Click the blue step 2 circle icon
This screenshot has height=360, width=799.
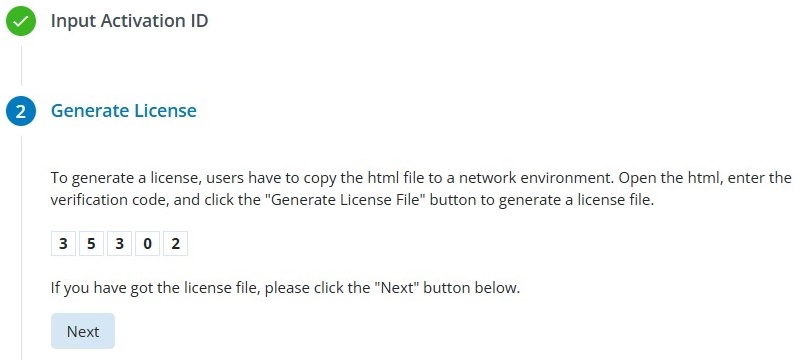pos(21,111)
